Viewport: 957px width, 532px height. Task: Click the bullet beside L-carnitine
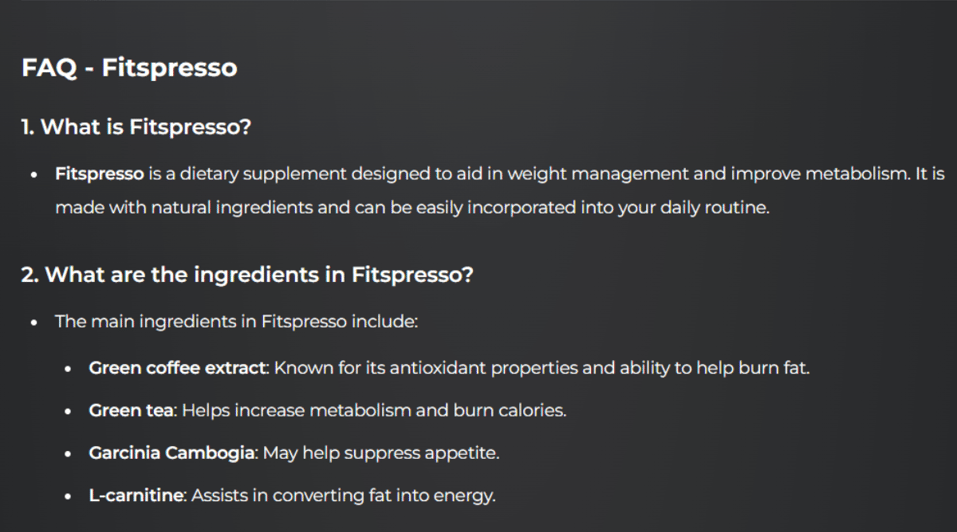click(68, 496)
